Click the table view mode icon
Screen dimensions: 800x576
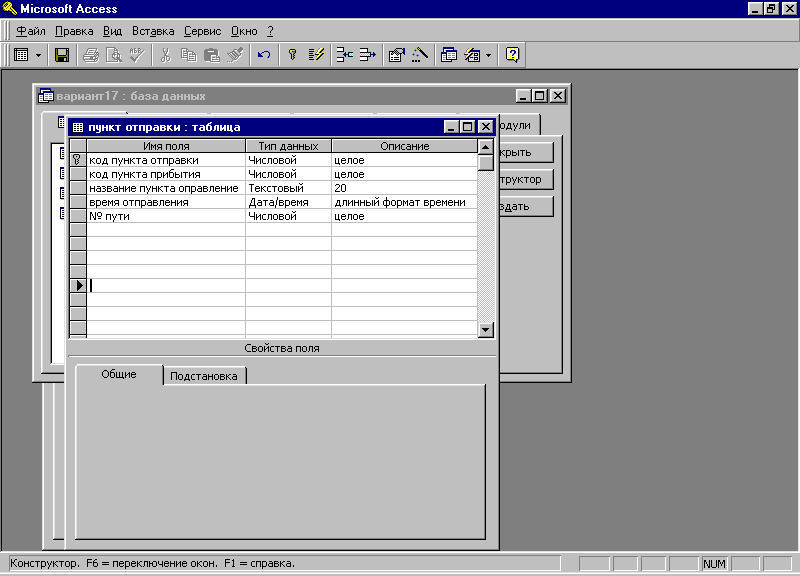coord(21,55)
